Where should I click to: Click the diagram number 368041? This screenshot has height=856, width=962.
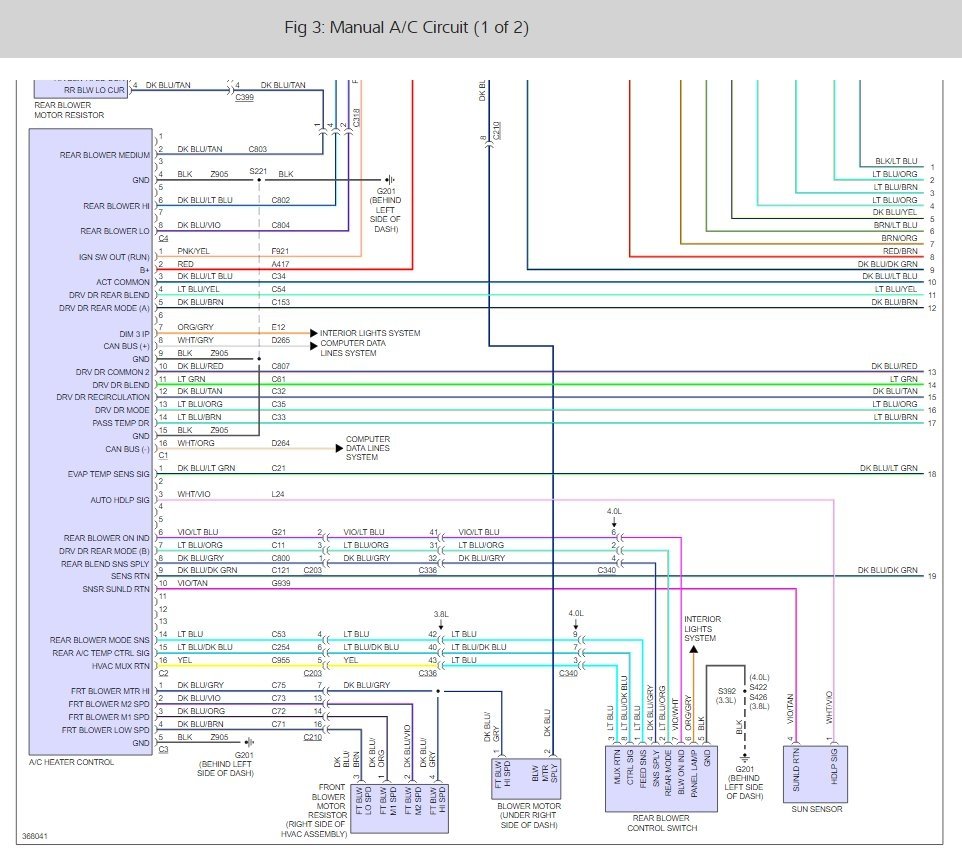[34, 836]
